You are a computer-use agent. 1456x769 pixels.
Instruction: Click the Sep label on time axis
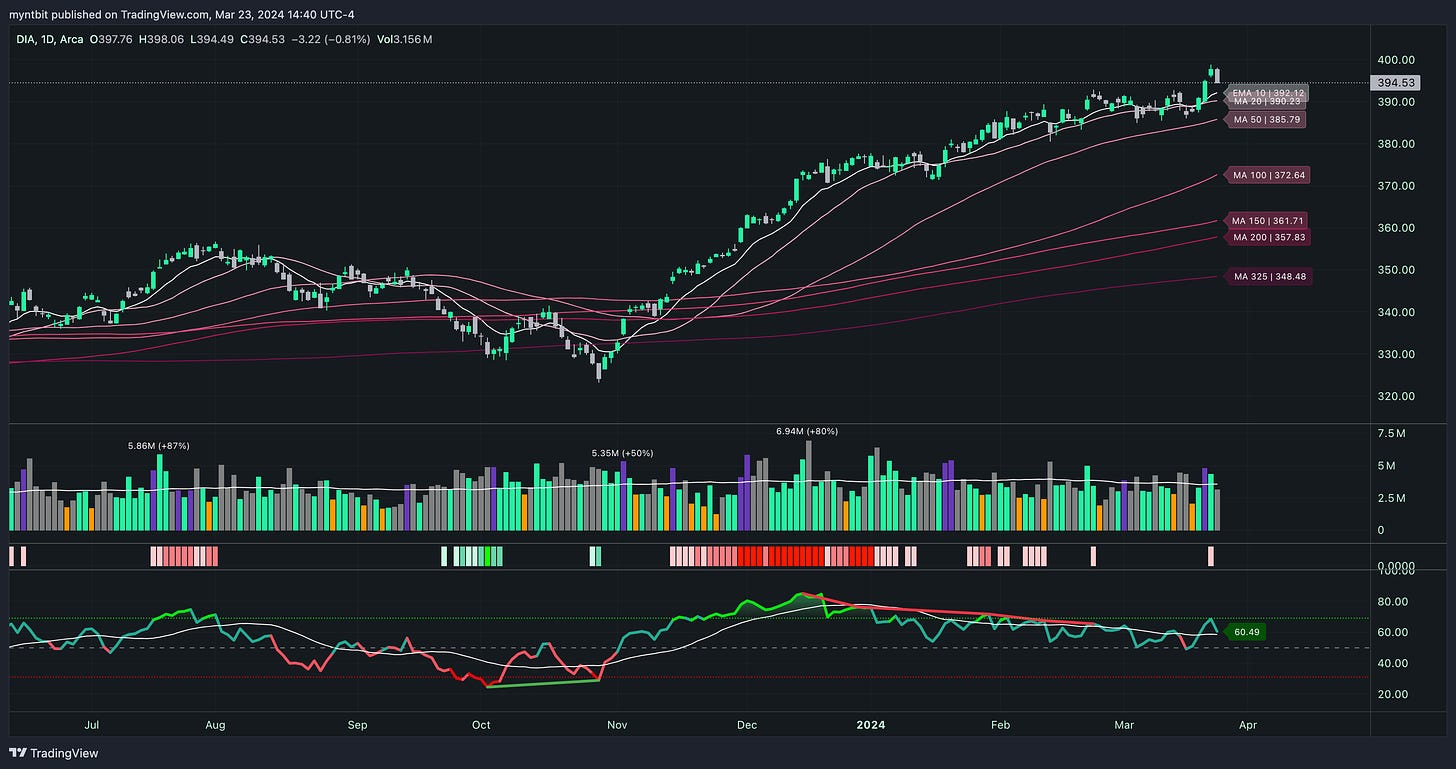pos(357,723)
